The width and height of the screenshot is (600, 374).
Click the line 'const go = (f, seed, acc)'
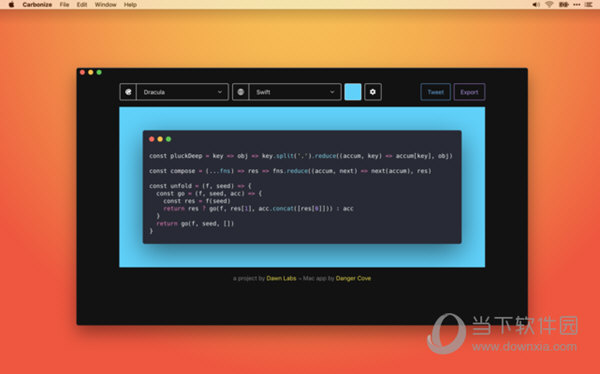pos(209,193)
